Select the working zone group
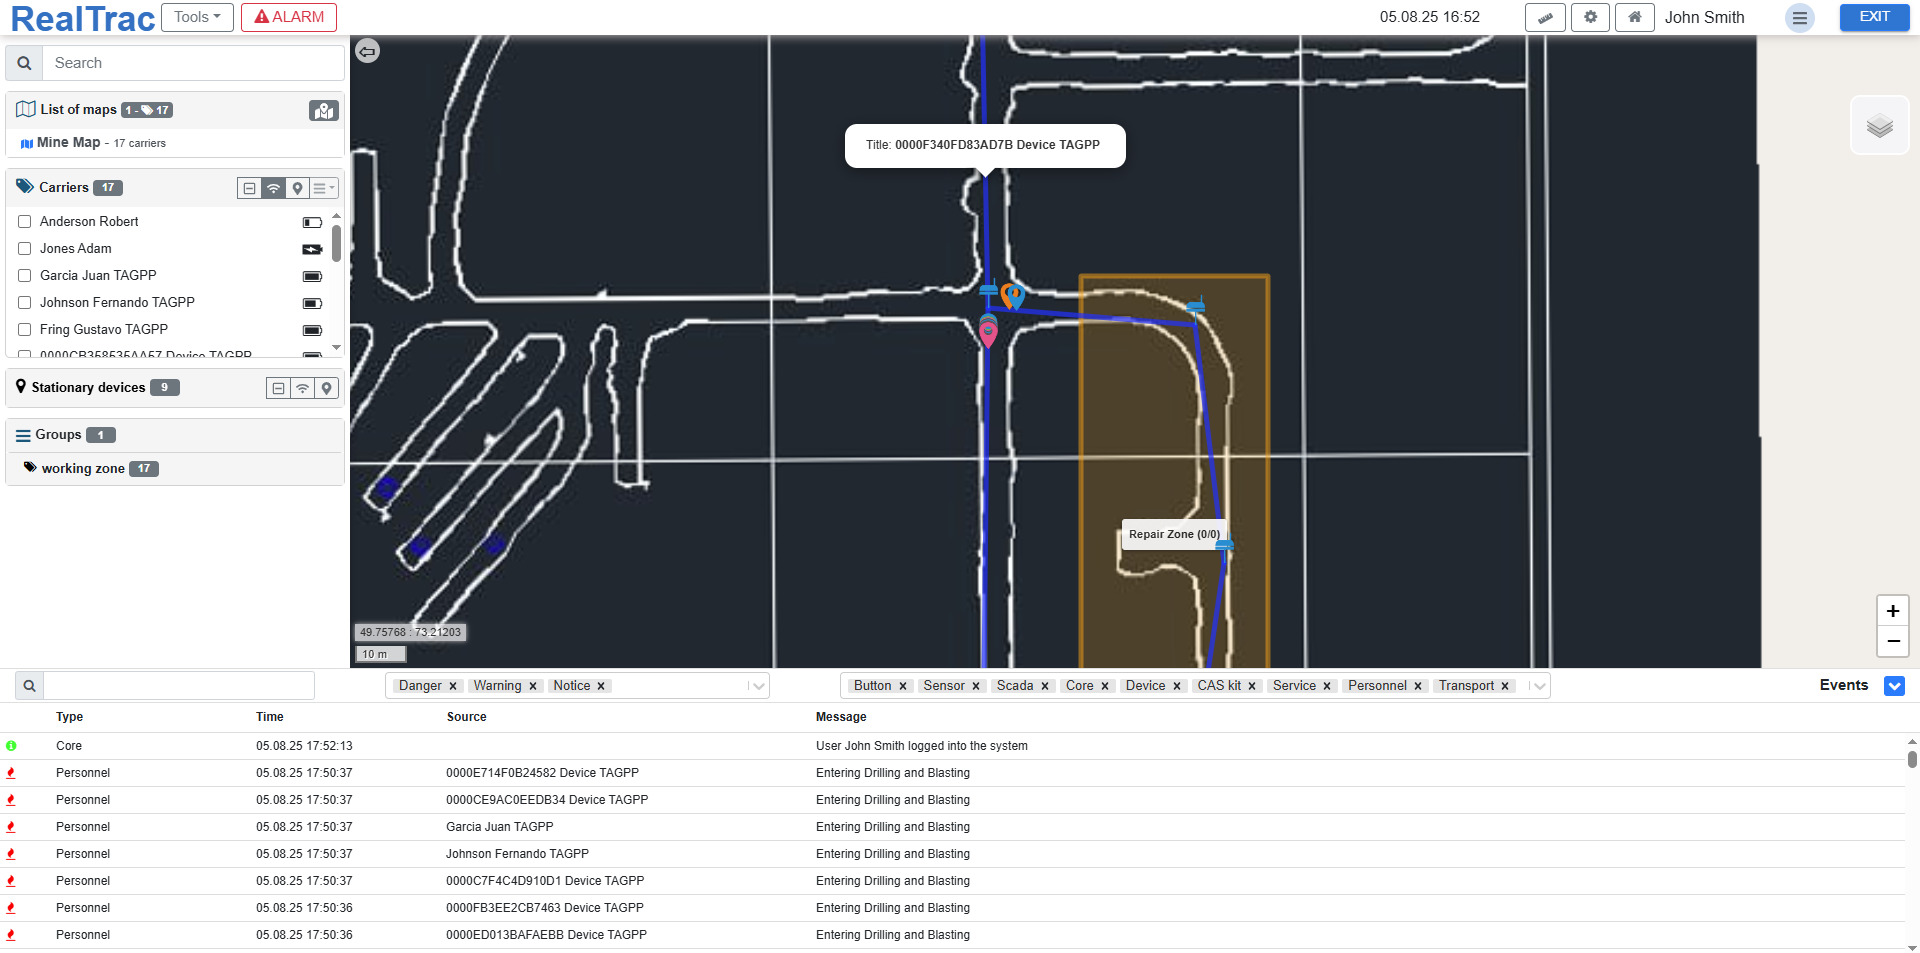This screenshot has height=953, width=1920. (x=83, y=469)
